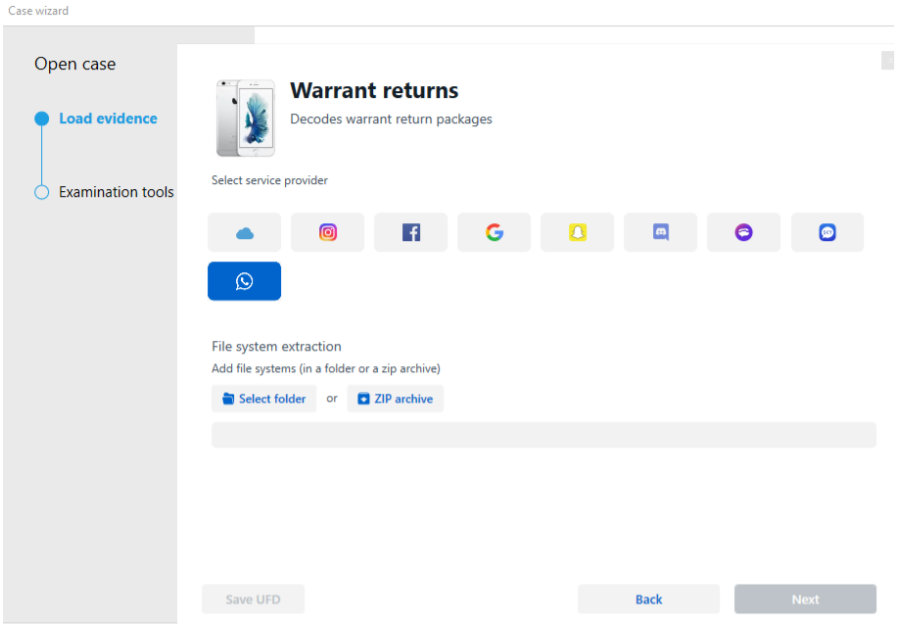Click the iPhone device thumbnail image
The width and height of the screenshot is (899, 628).
point(245,118)
